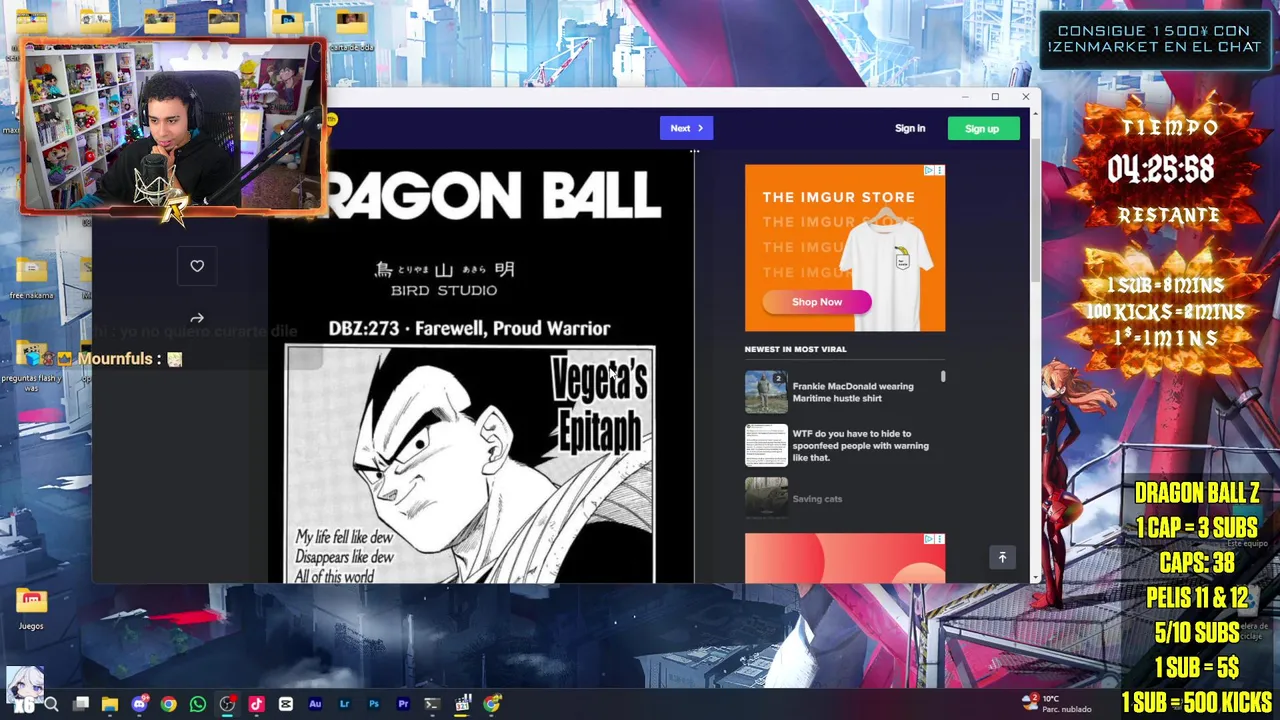The height and width of the screenshot is (720, 1280).
Task: Open Task View on the taskbar
Action: (x=81, y=704)
